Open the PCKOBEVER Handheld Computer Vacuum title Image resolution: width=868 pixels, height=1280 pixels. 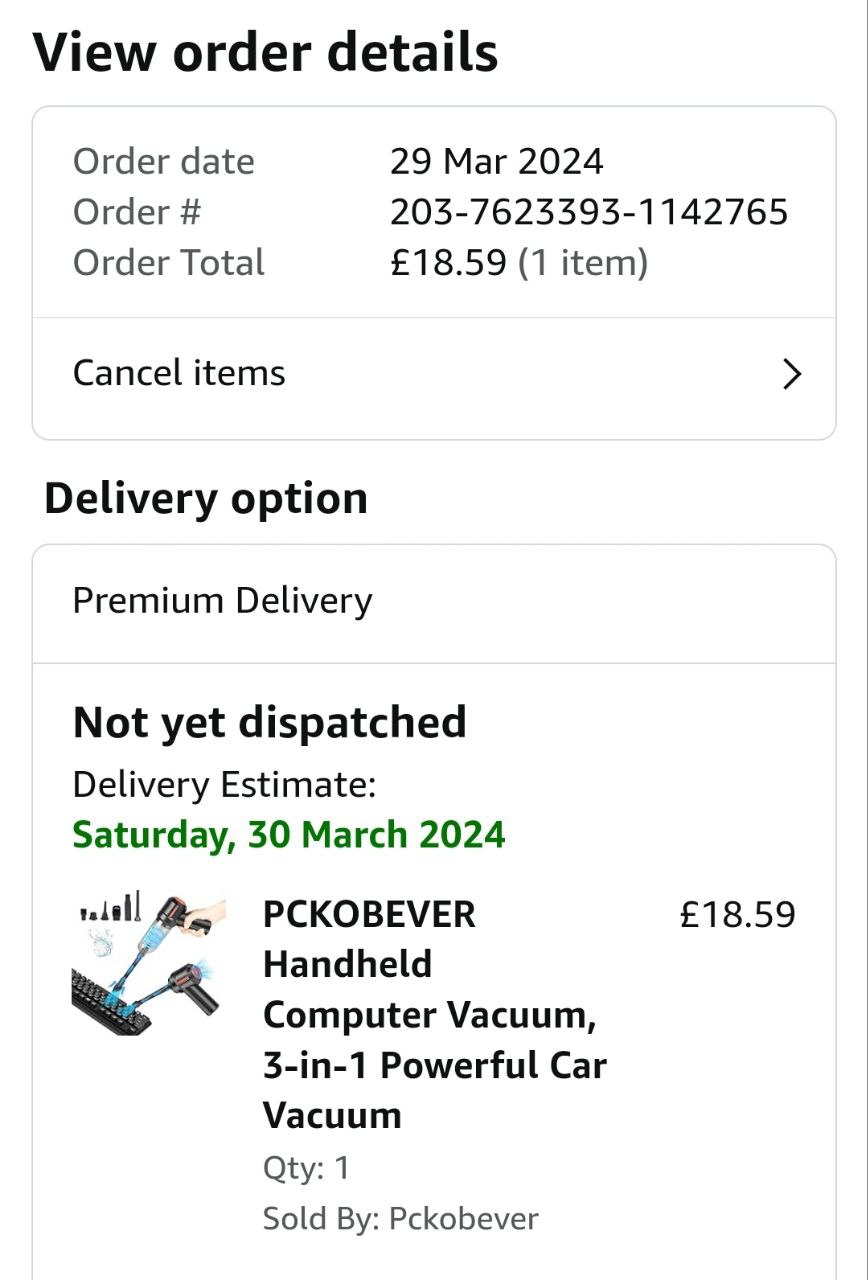(434, 1014)
